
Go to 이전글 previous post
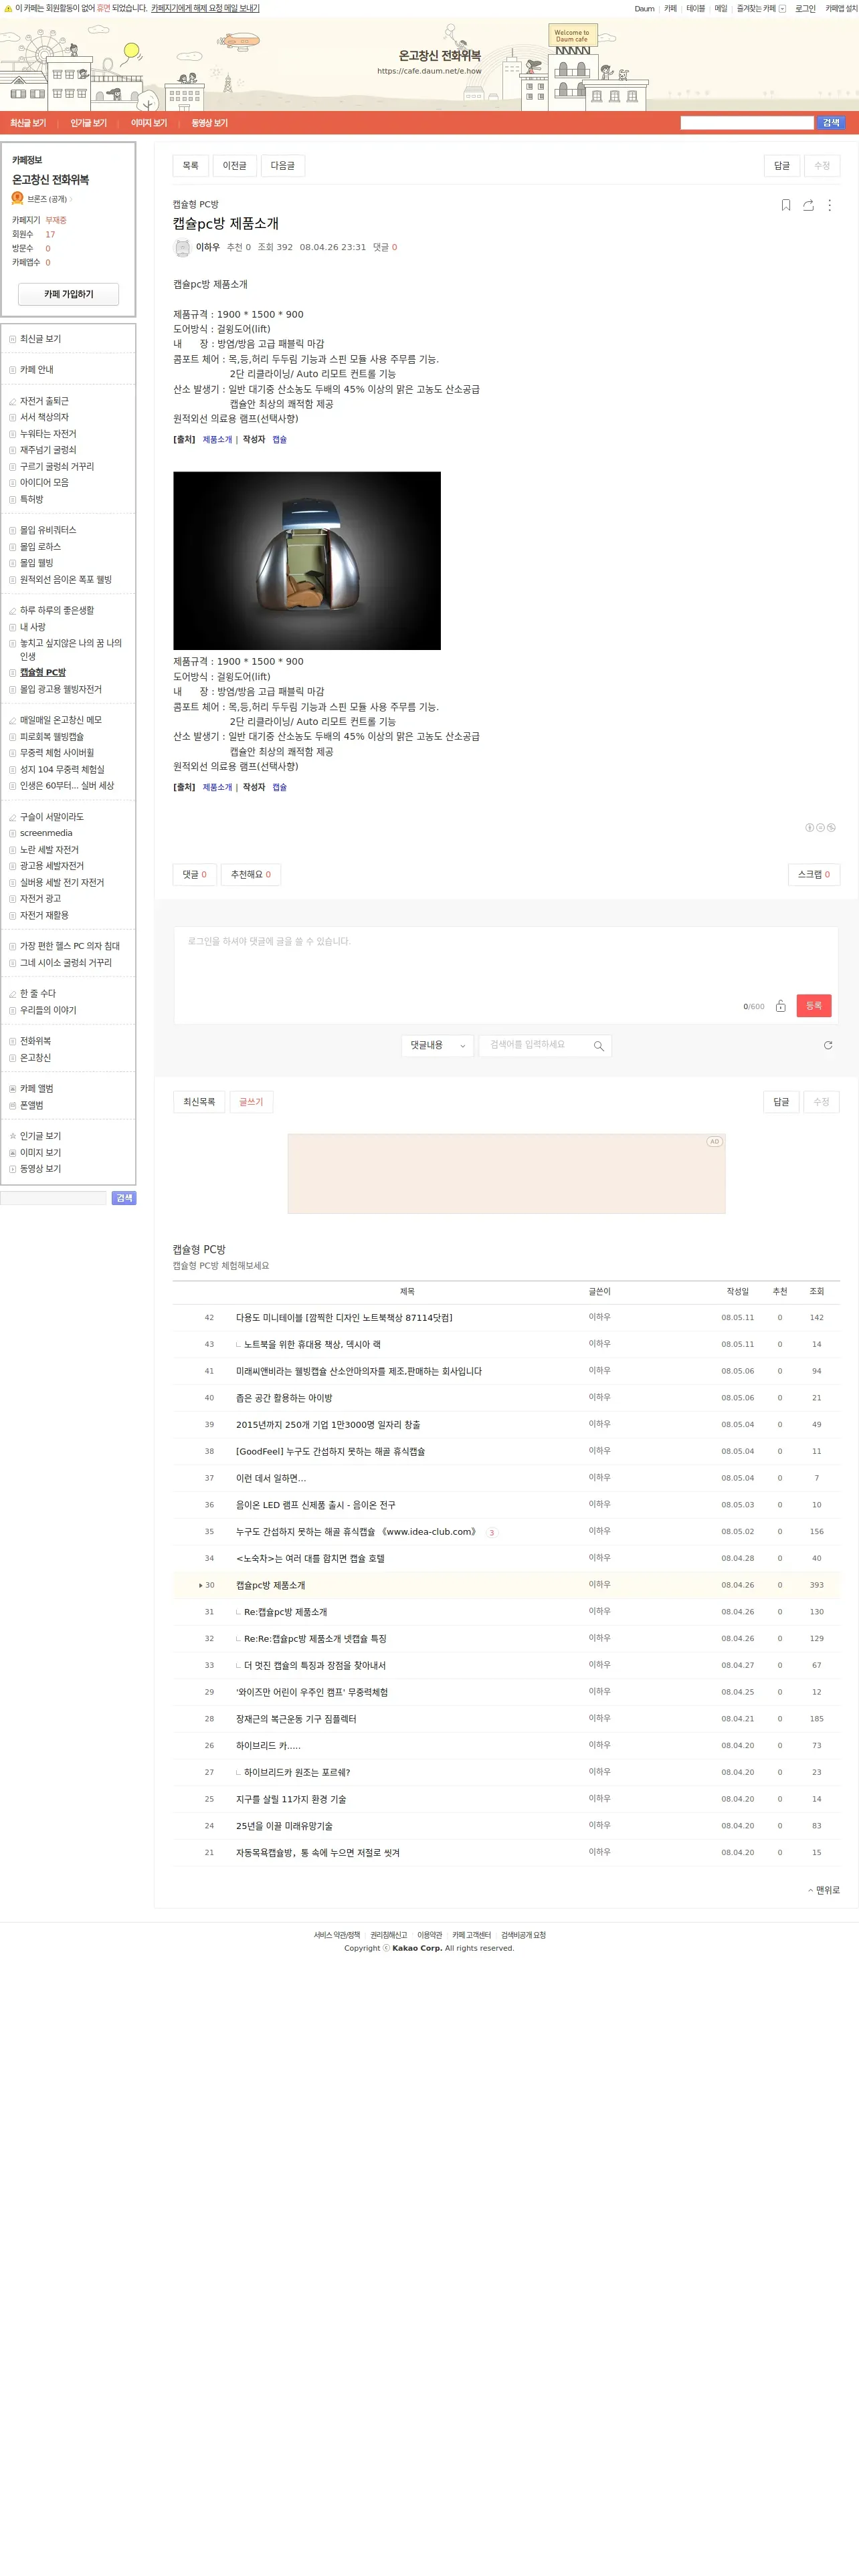235,166
